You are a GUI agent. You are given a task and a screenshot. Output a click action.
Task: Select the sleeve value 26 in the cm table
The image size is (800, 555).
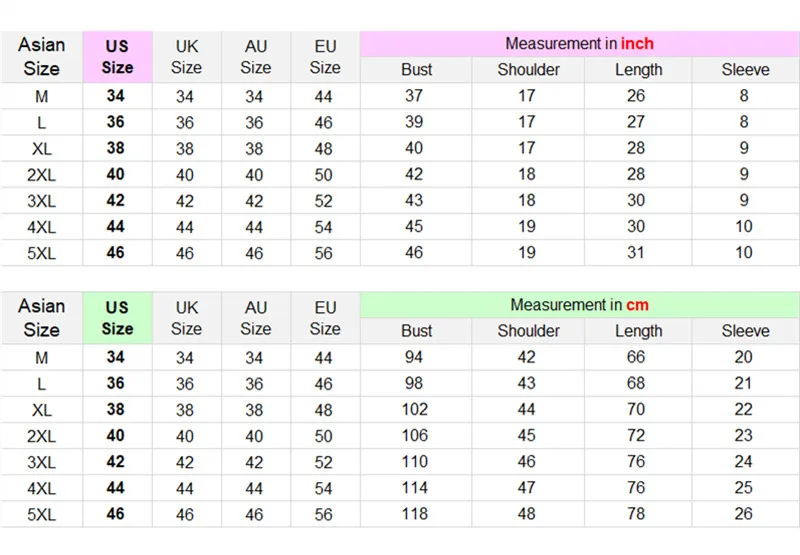(743, 514)
